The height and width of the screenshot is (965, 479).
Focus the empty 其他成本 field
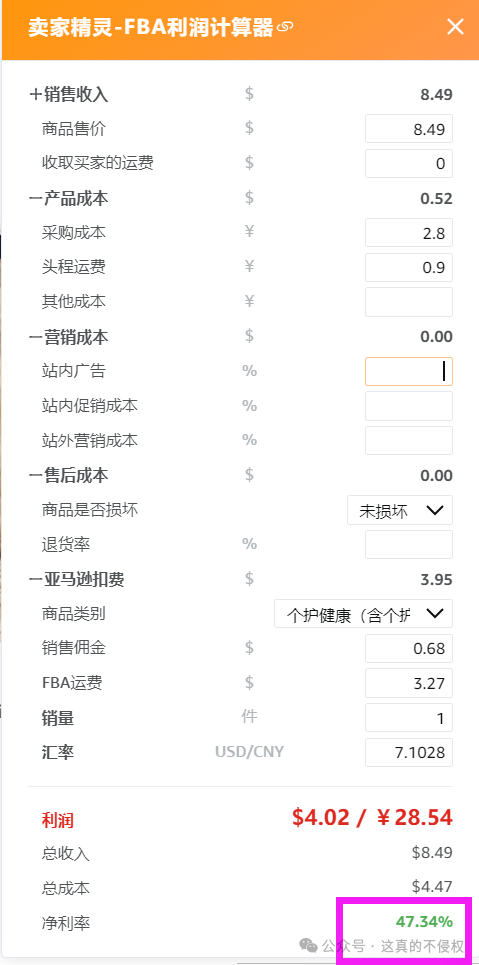click(x=409, y=302)
